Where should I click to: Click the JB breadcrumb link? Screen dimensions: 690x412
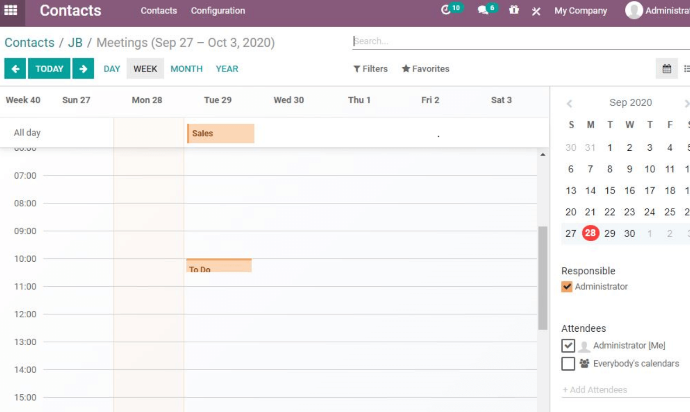pyautogui.click(x=75, y=43)
